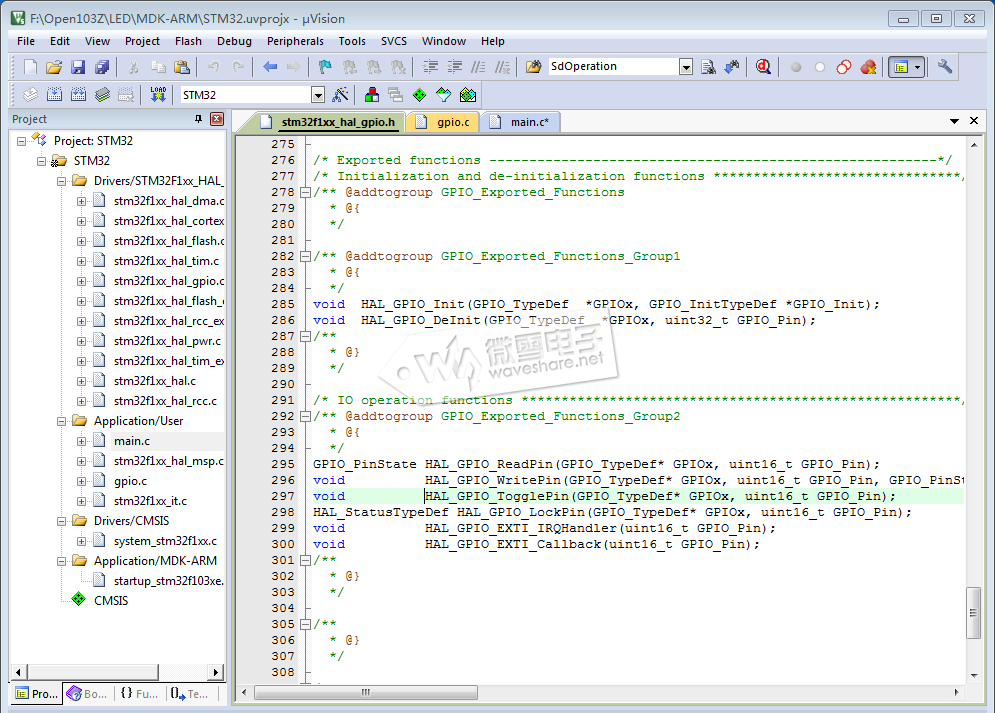Image resolution: width=995 pixels, height=713 pixels.
Task: Create a new file with toolbar icon
Action: (x=30, y=67)
